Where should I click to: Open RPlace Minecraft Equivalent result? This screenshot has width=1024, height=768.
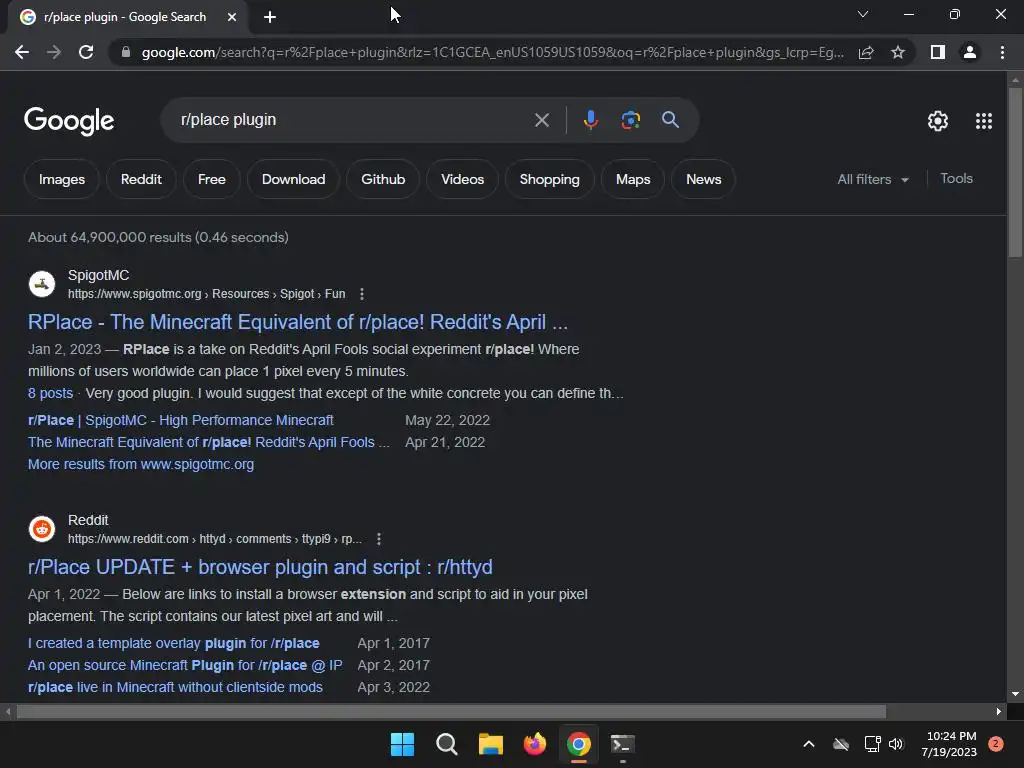tap(298, 322)
